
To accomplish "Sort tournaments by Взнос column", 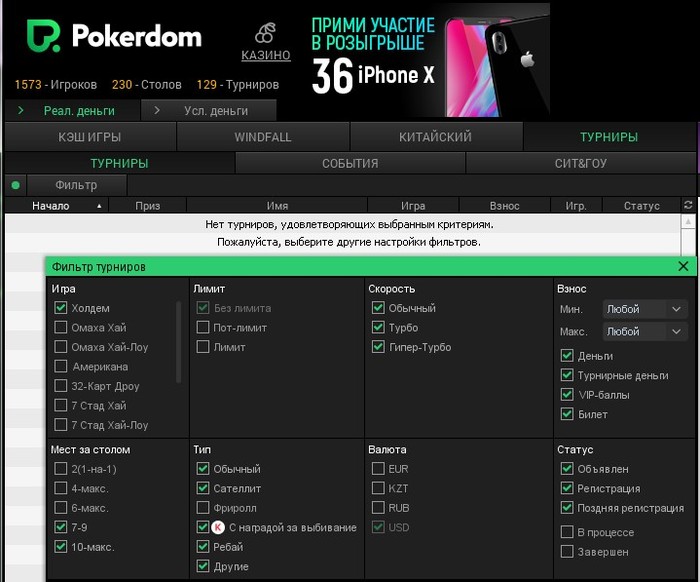I will point(504,206).
